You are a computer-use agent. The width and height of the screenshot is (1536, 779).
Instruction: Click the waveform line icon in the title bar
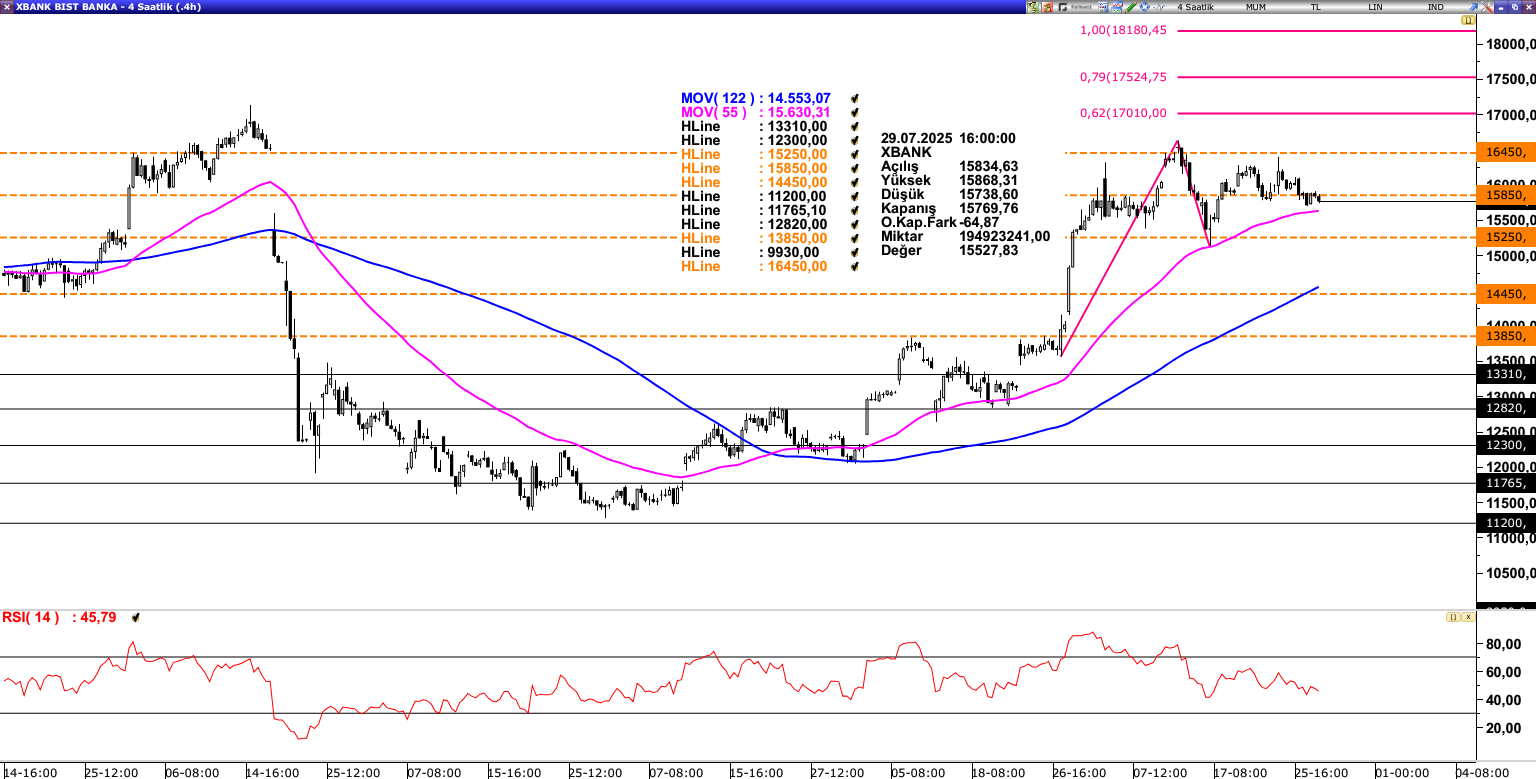[x=1159, y=7]
